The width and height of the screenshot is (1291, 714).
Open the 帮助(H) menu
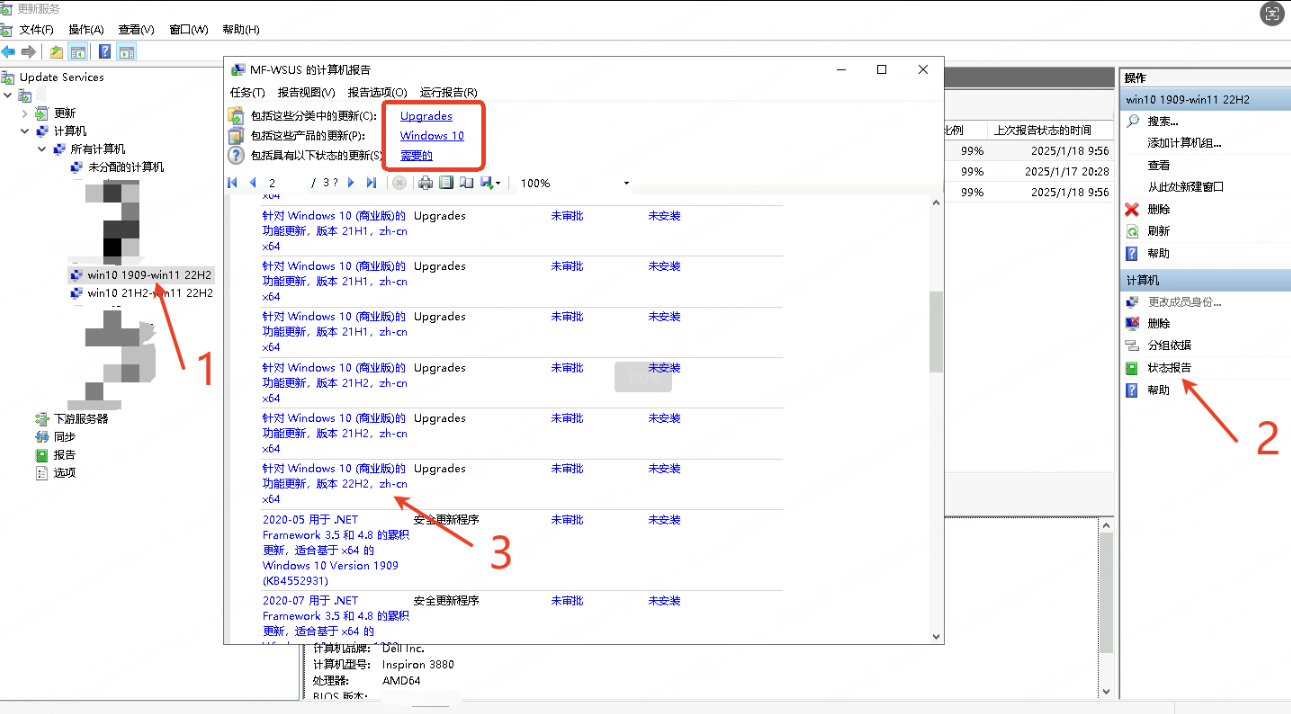(x=240, y=30)
